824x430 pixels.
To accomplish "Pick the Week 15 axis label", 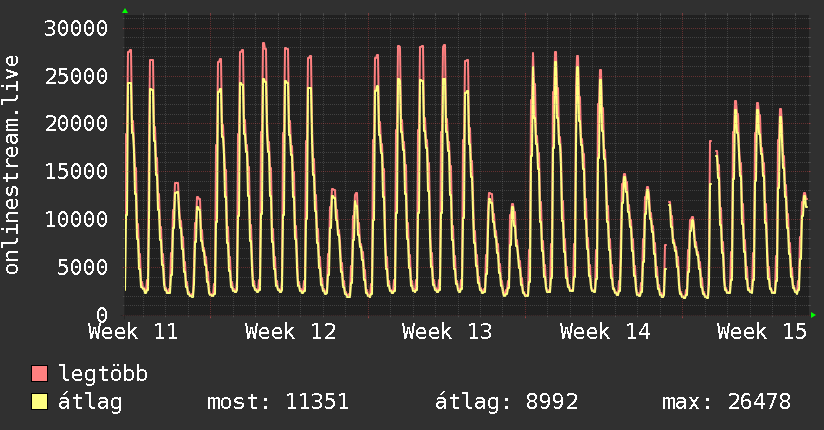I will coord(762,332).
